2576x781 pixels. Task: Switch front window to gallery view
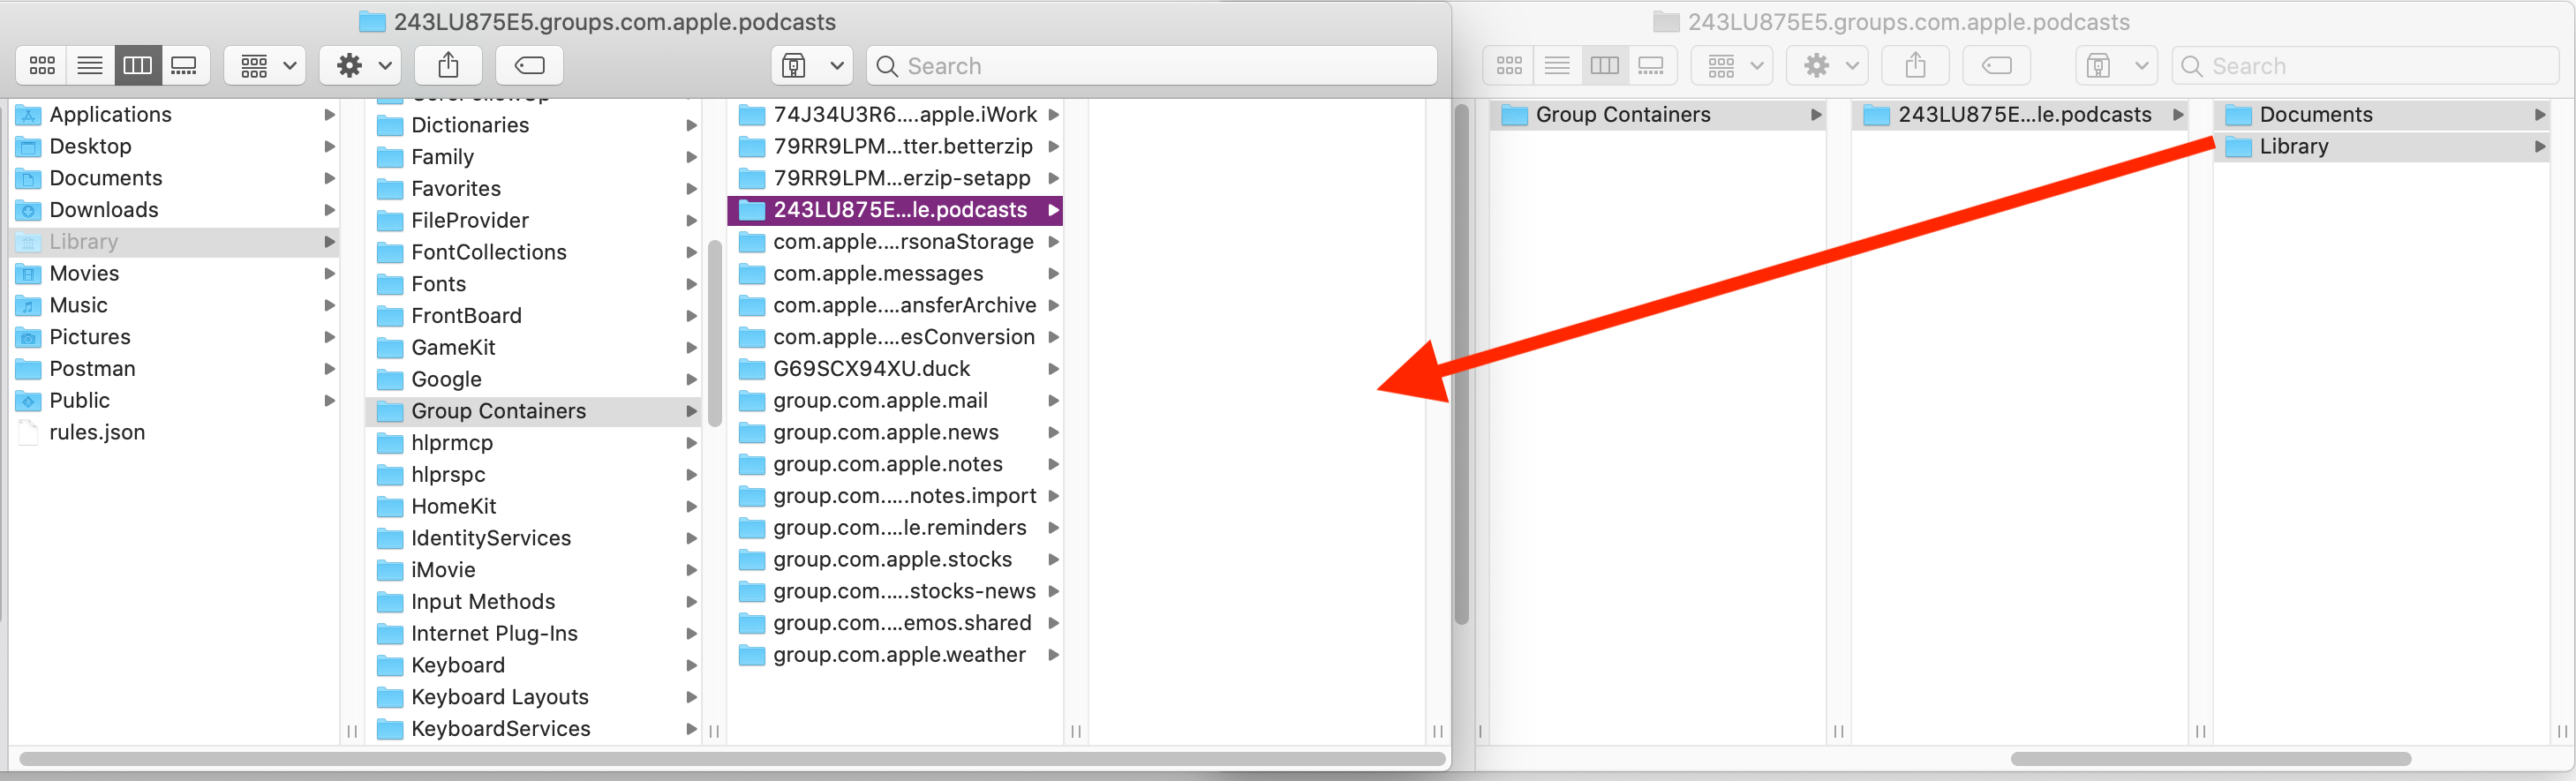click(185, 66)
